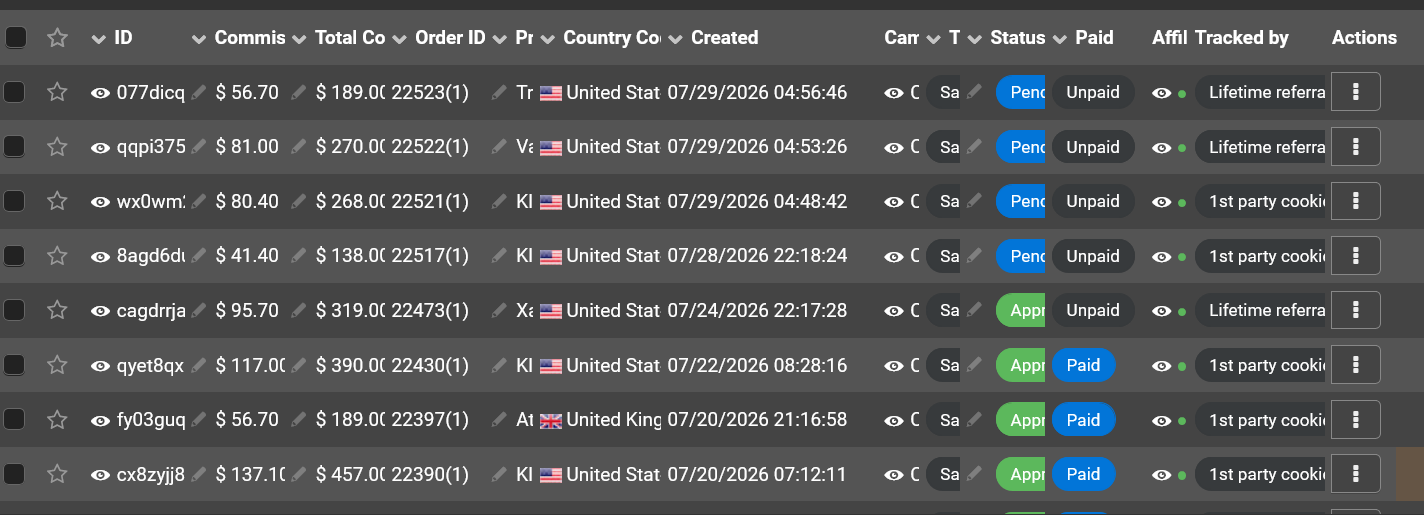Check the row containing order 22430(1)
Viewport: 1425px width, 515px height.
click(14, 365)
